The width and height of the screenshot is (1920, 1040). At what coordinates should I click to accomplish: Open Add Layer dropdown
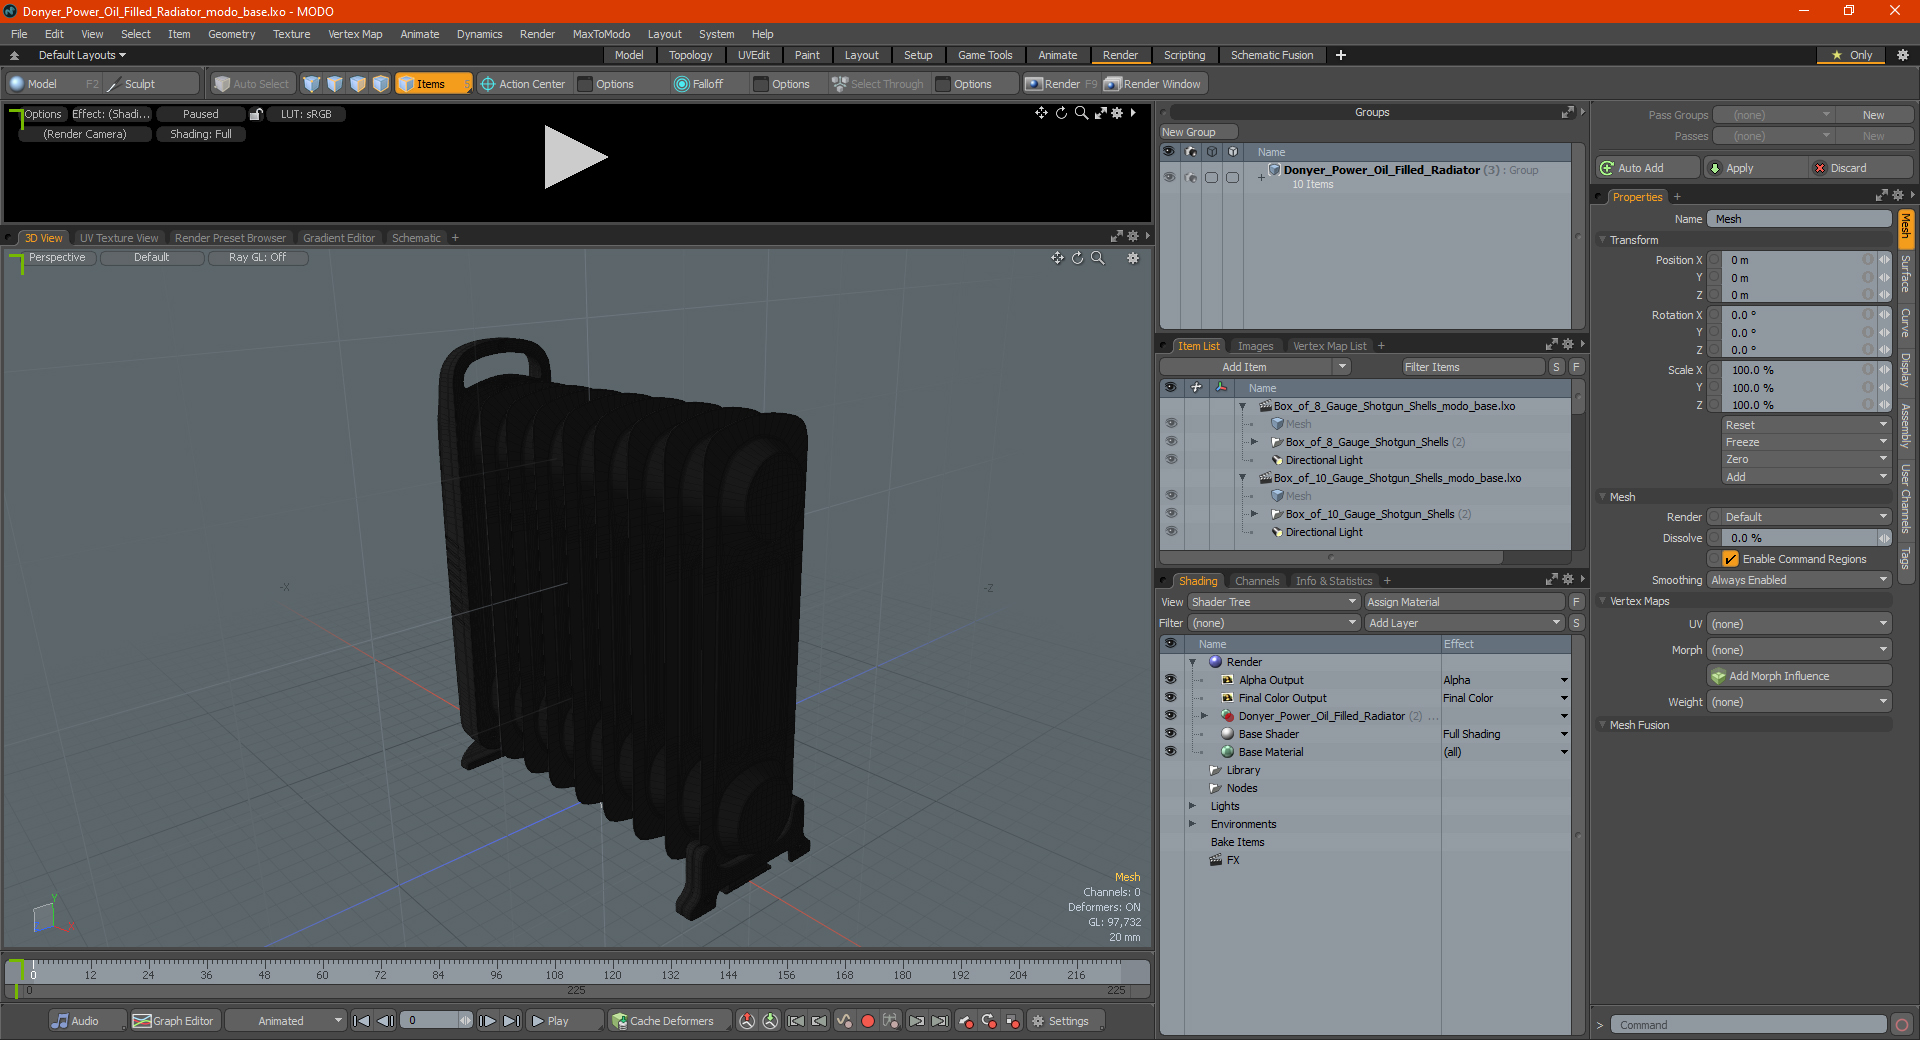pos(1464,623)
